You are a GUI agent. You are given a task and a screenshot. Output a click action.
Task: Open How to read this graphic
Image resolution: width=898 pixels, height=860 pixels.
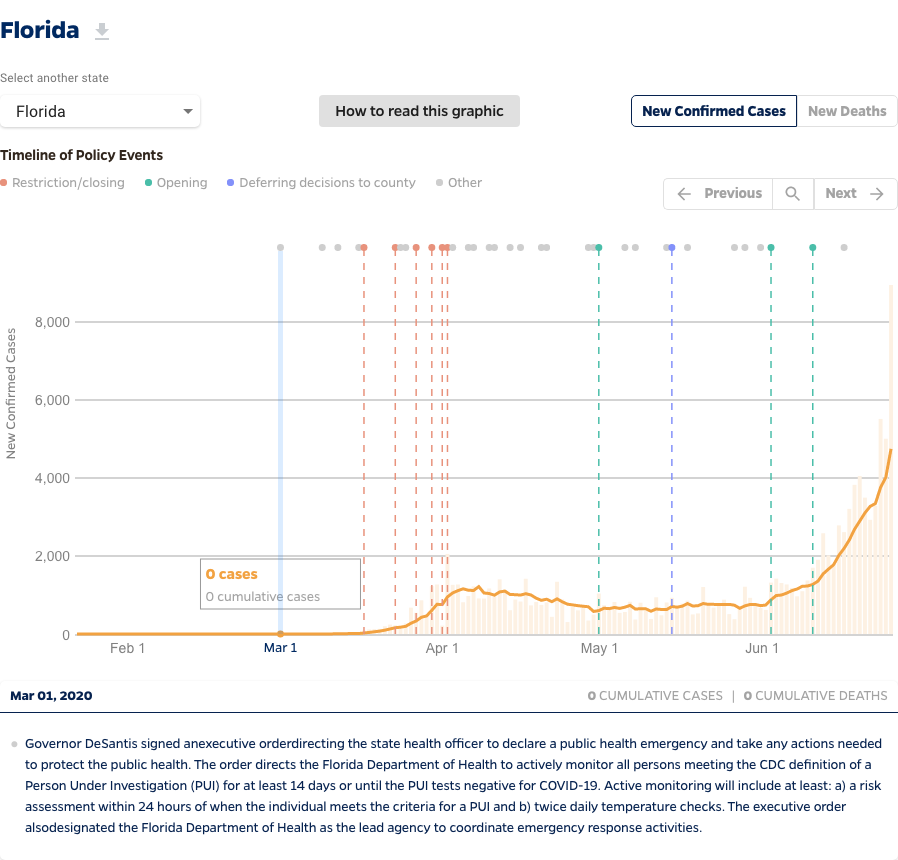click(x=419, y=111)
